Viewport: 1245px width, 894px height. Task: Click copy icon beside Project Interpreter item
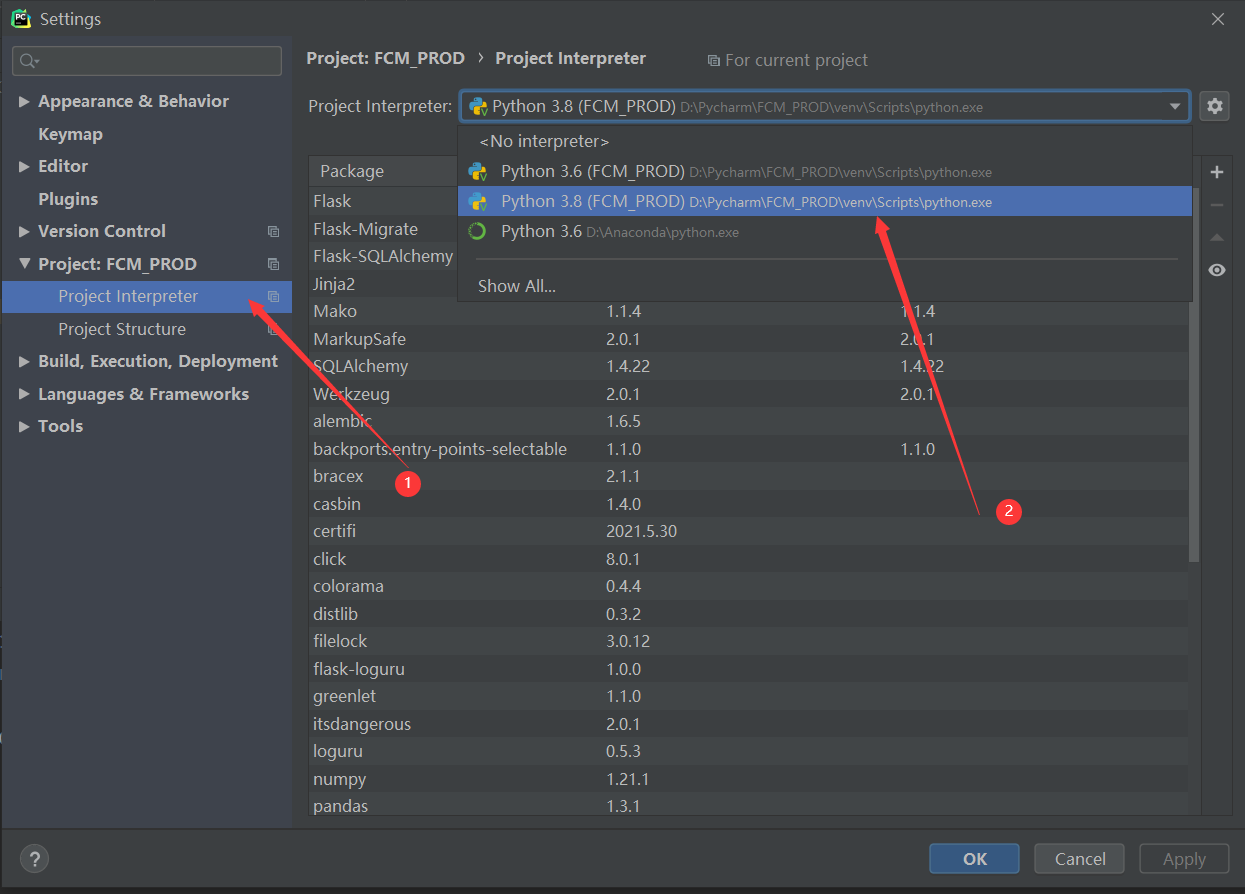(273, 296)
